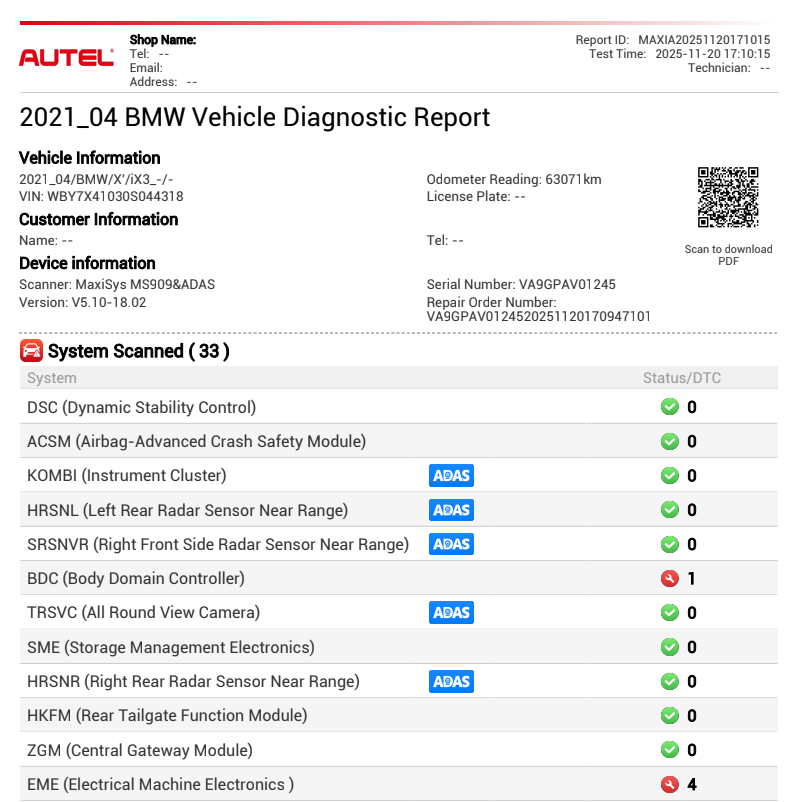Open EME (Electrical Machine Electronics) entry
797x802 pixels.
click(x=160, y=785)
